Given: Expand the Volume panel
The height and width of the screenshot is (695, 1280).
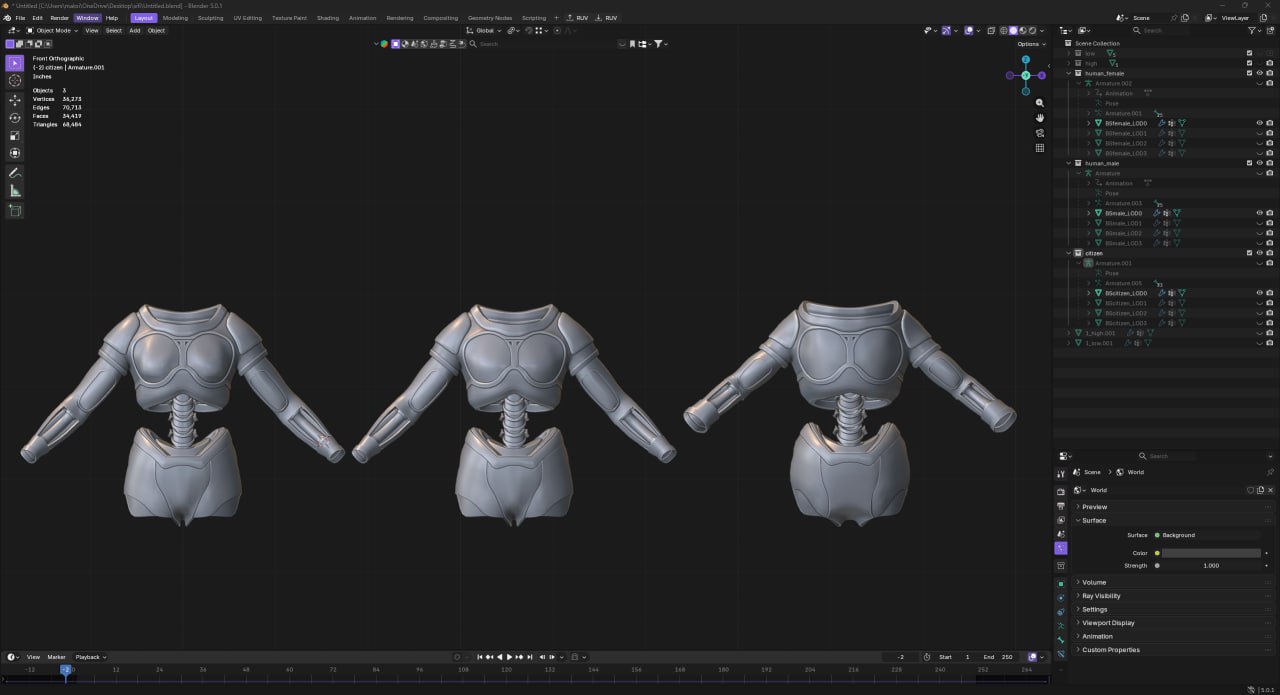Looking at the screenshot, I should (1094, 582).
